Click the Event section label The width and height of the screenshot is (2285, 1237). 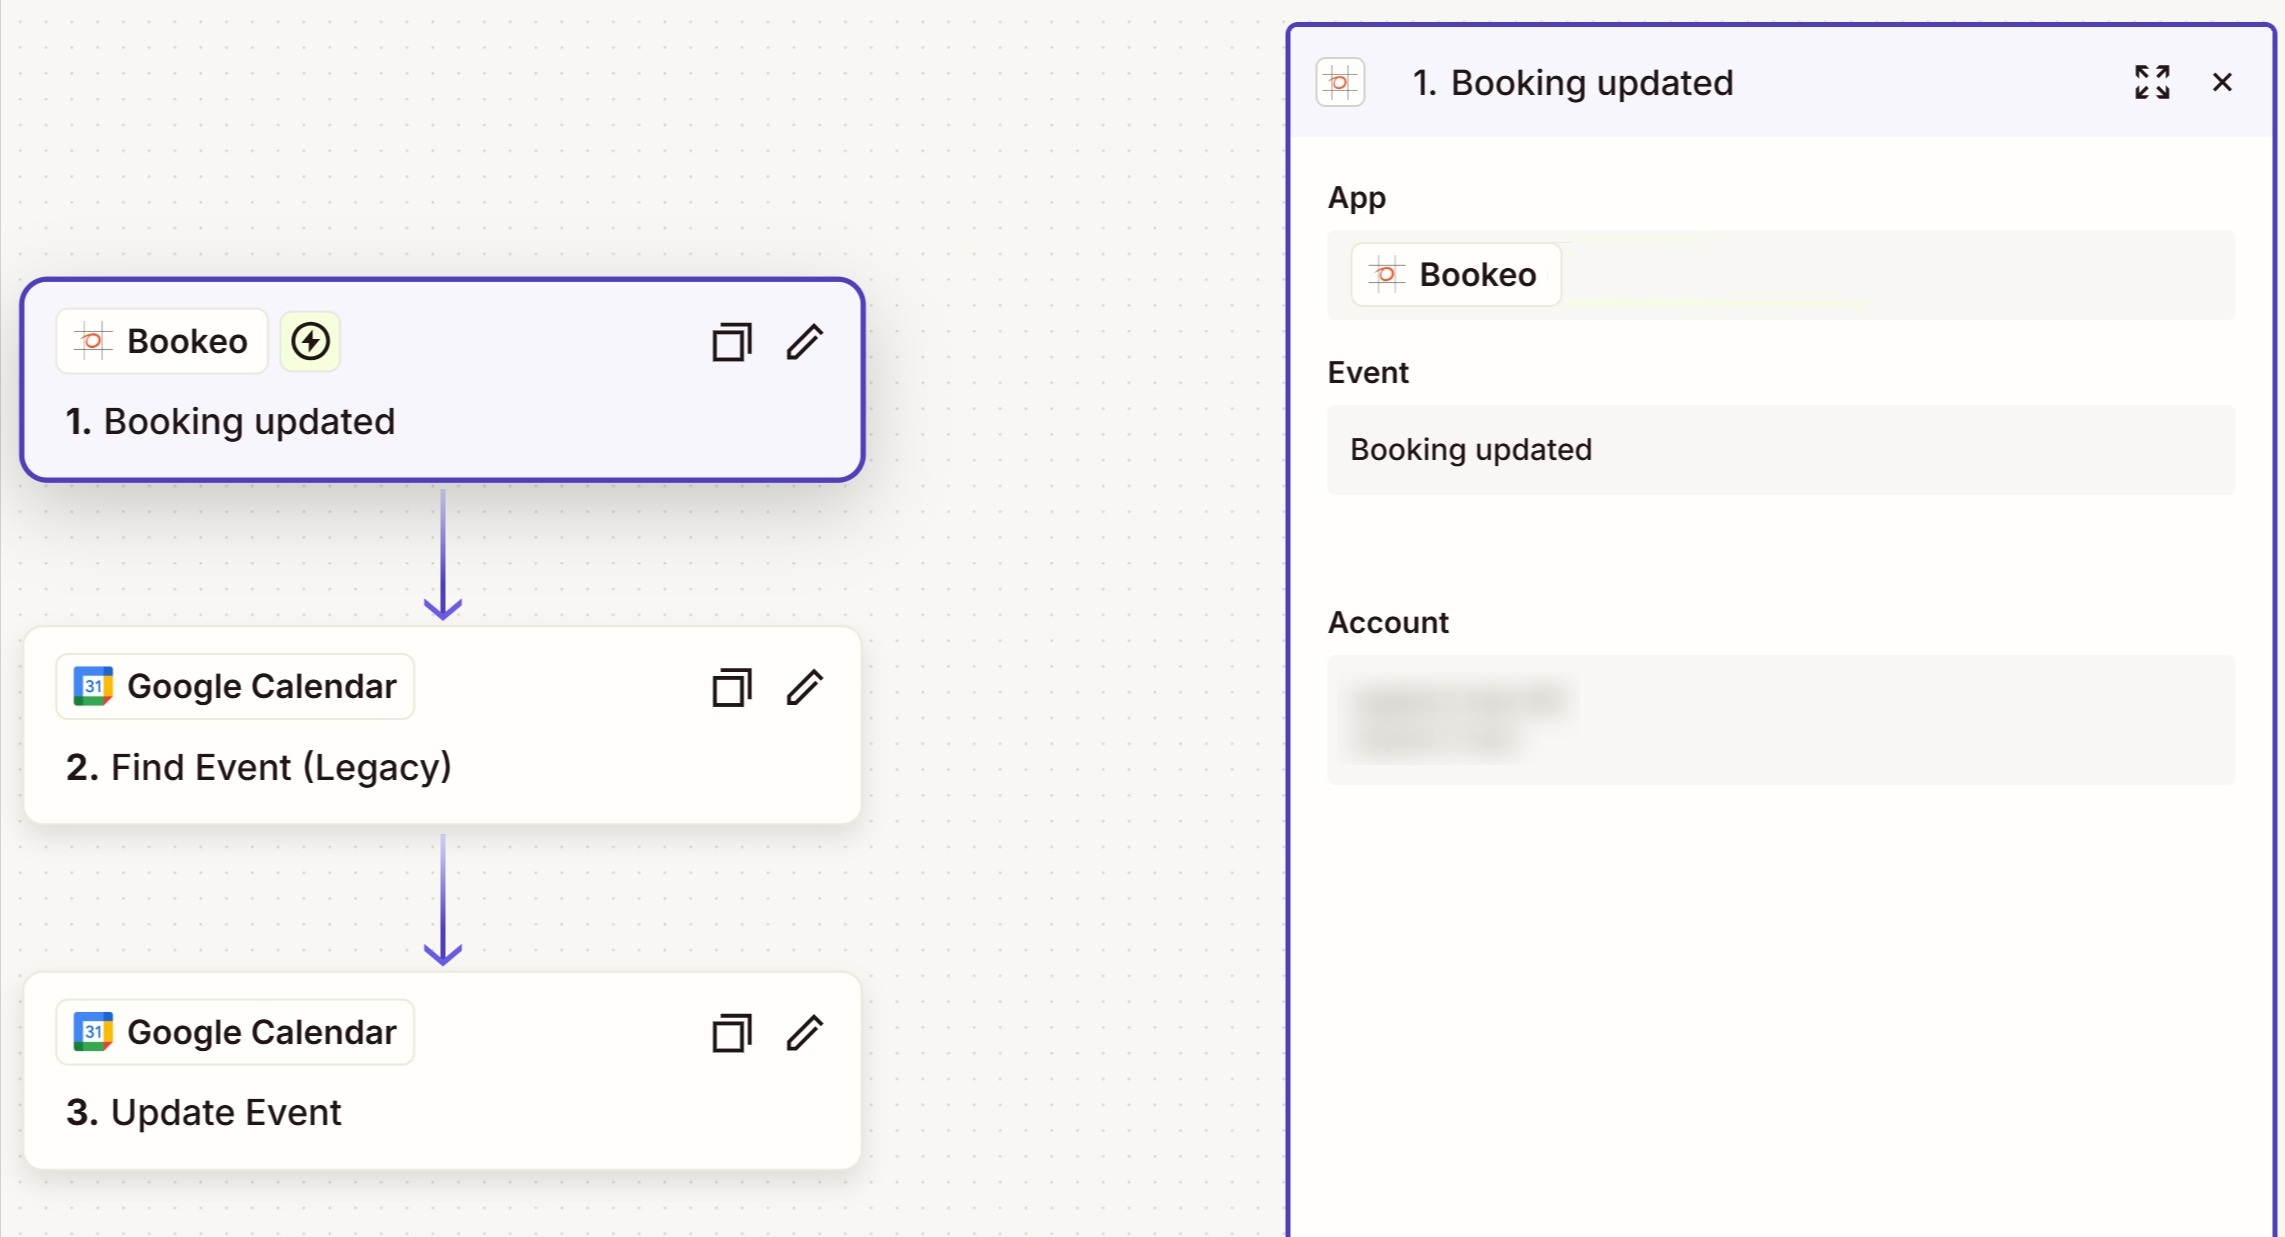[1368, 373]
